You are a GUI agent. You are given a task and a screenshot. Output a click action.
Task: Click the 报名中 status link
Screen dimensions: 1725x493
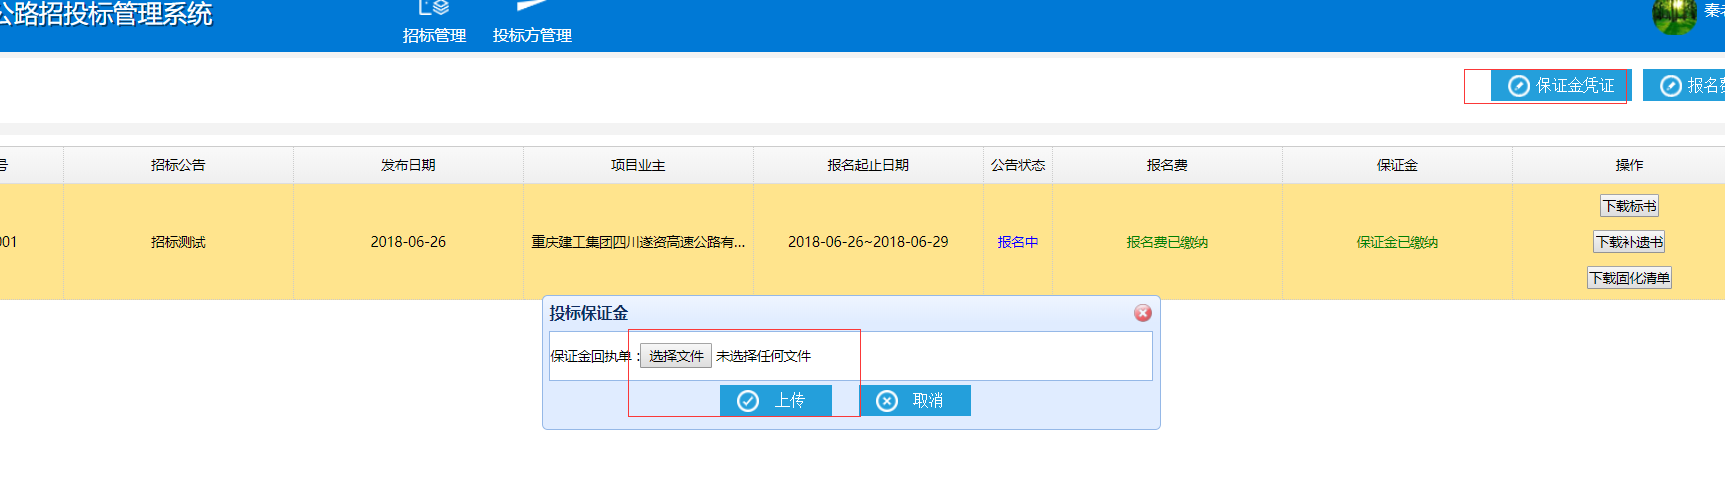click(1017, 242)
